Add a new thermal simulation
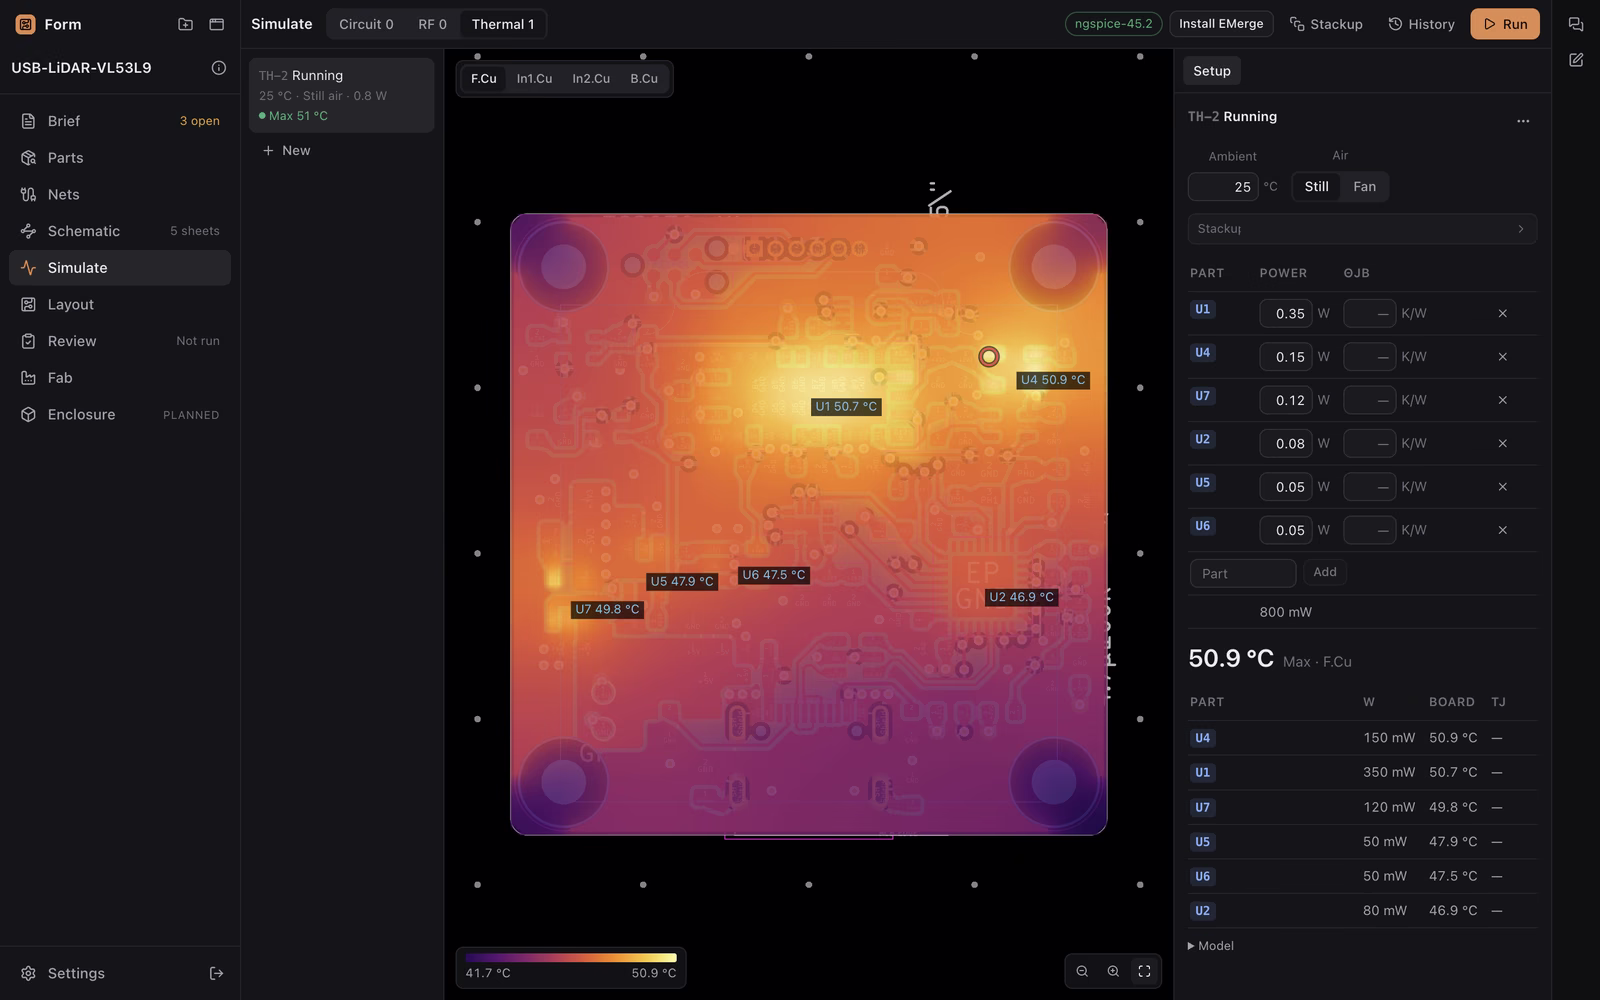This screenshot has width=1600, height=1000. click(286, 151)
